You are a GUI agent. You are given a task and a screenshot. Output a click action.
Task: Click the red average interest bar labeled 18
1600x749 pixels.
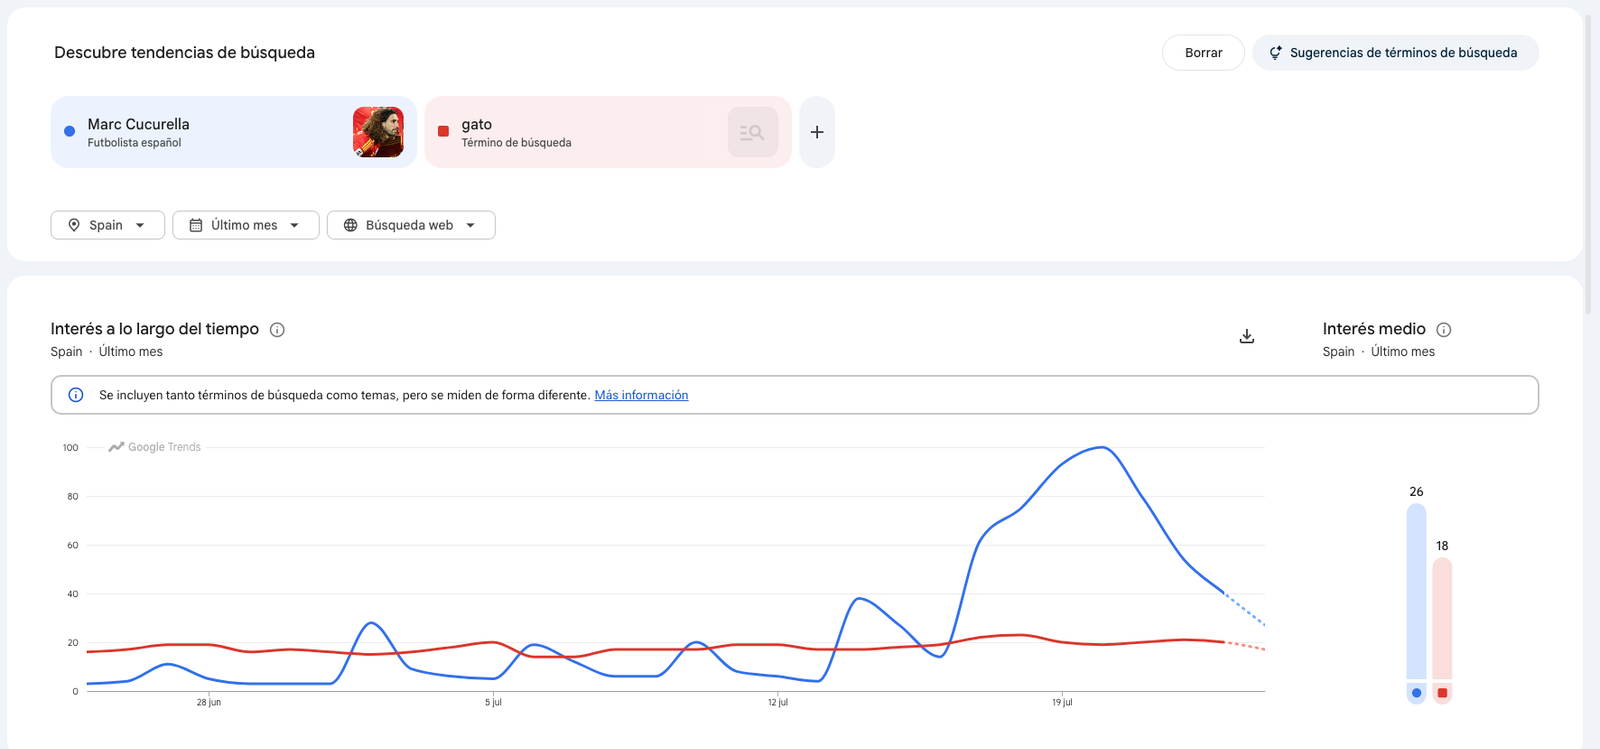coord(1442,619)
